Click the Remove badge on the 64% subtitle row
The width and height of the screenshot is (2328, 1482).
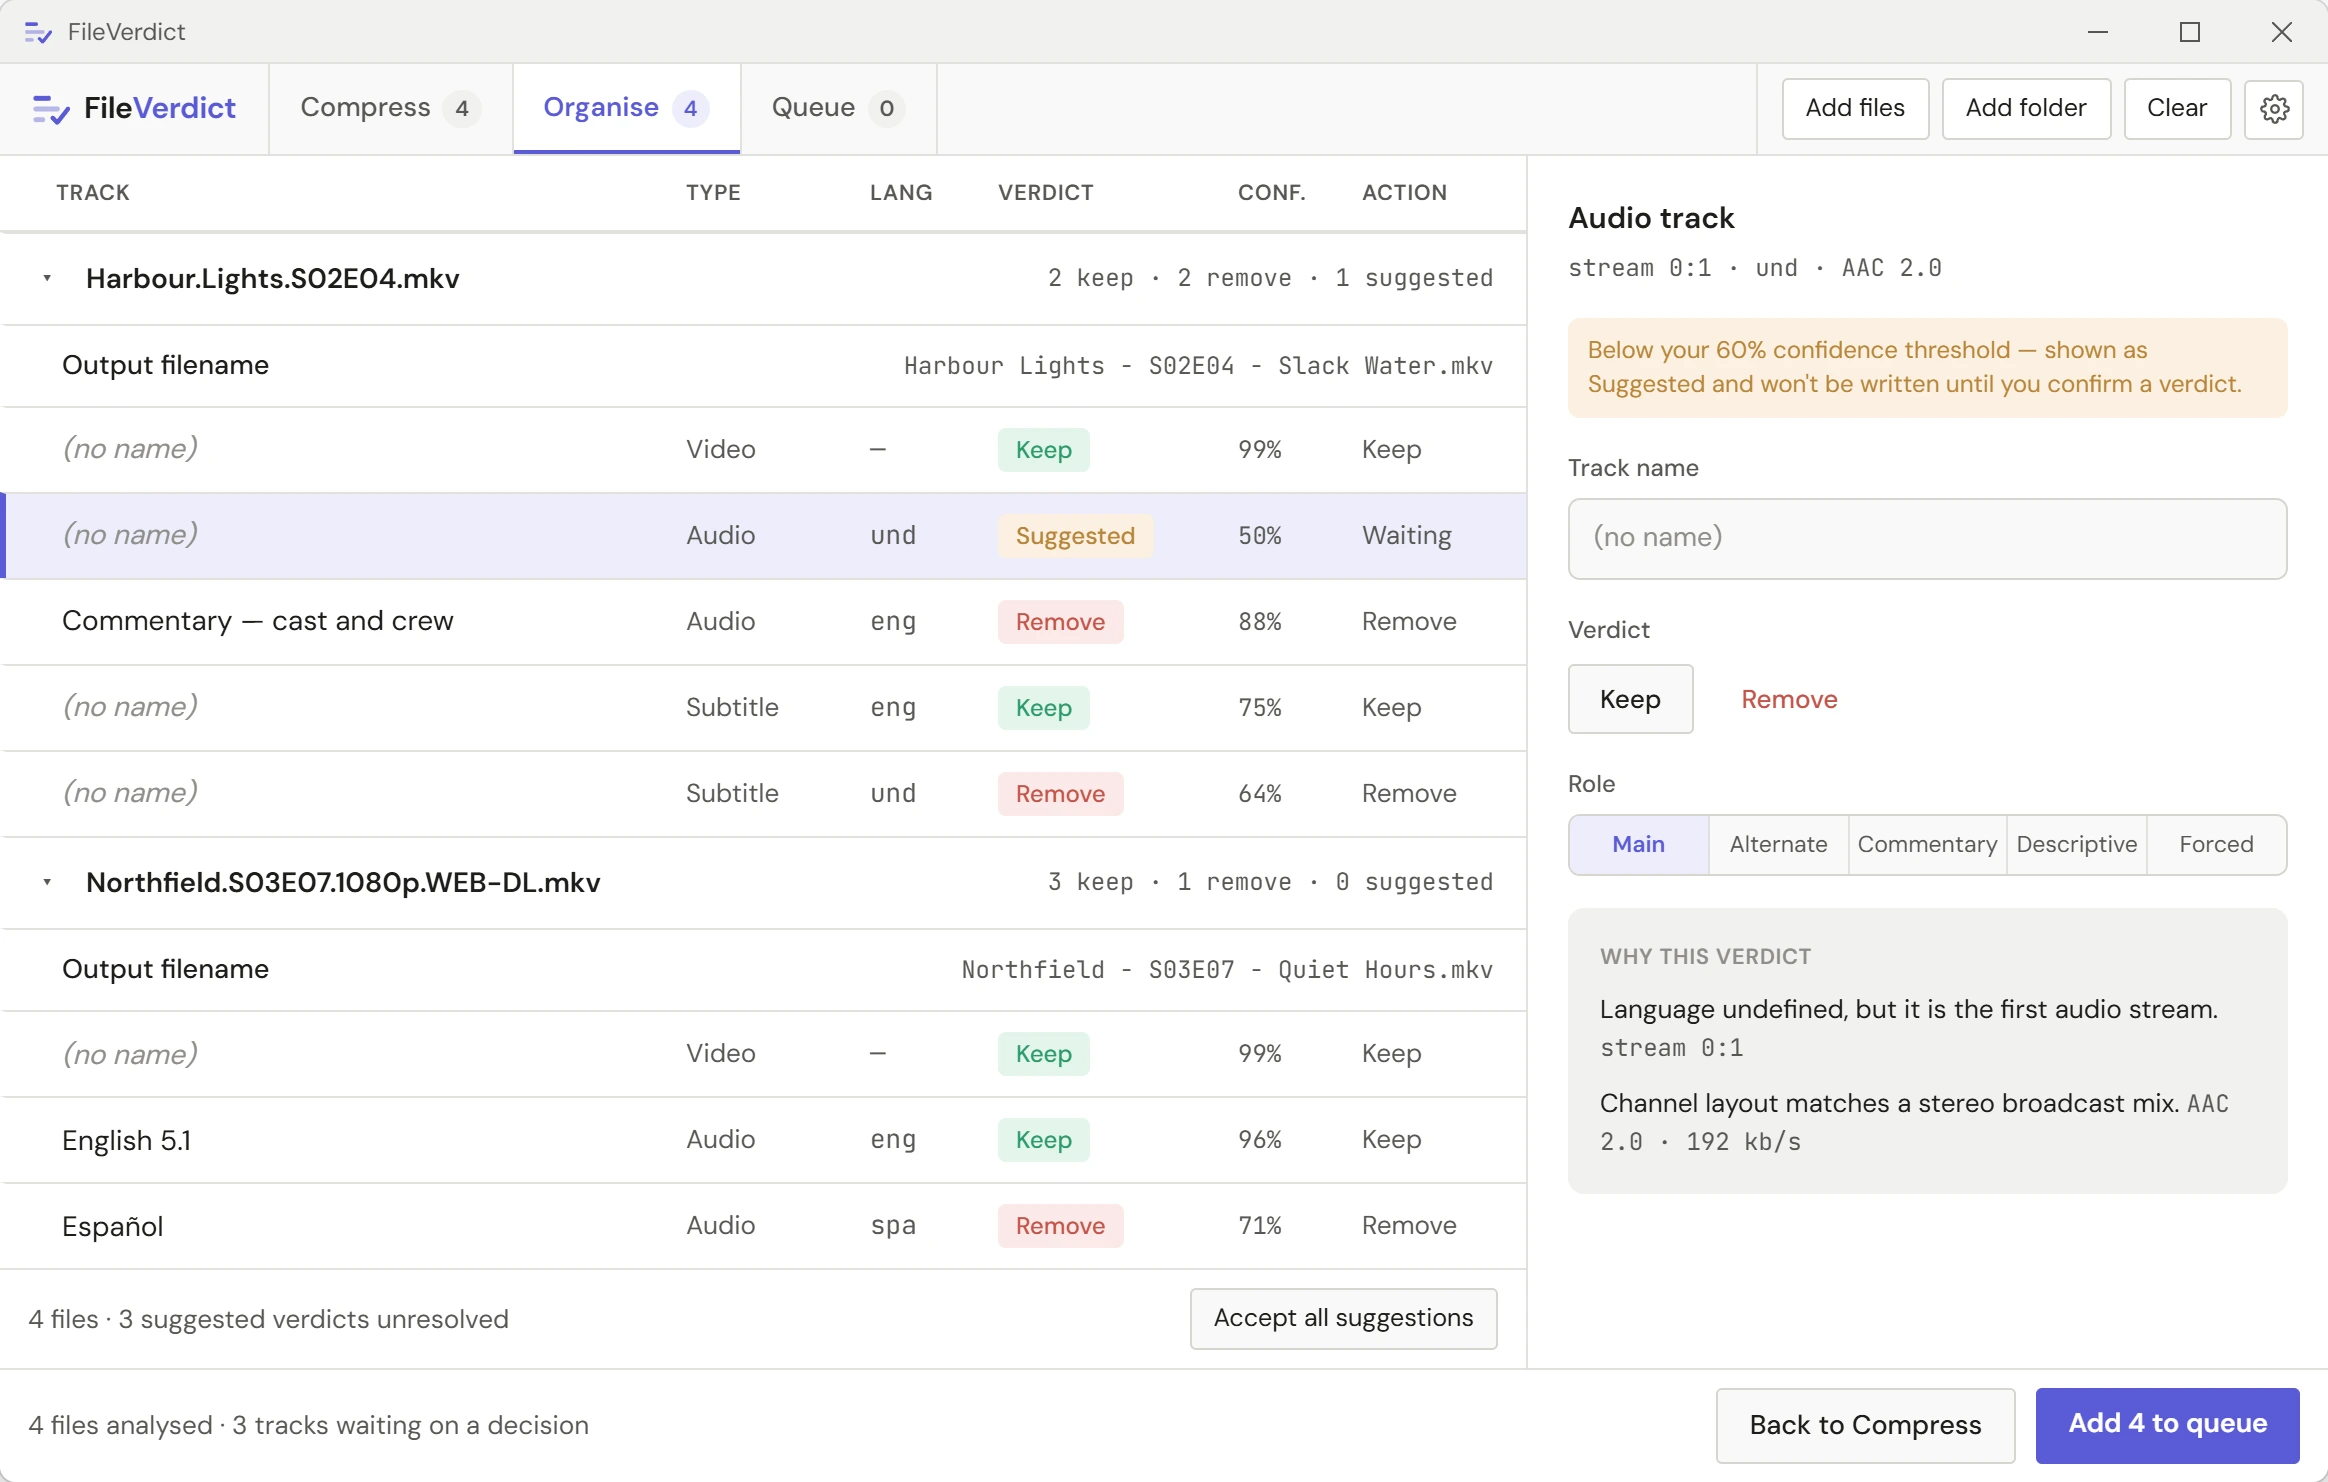[x=1060, y=794]
